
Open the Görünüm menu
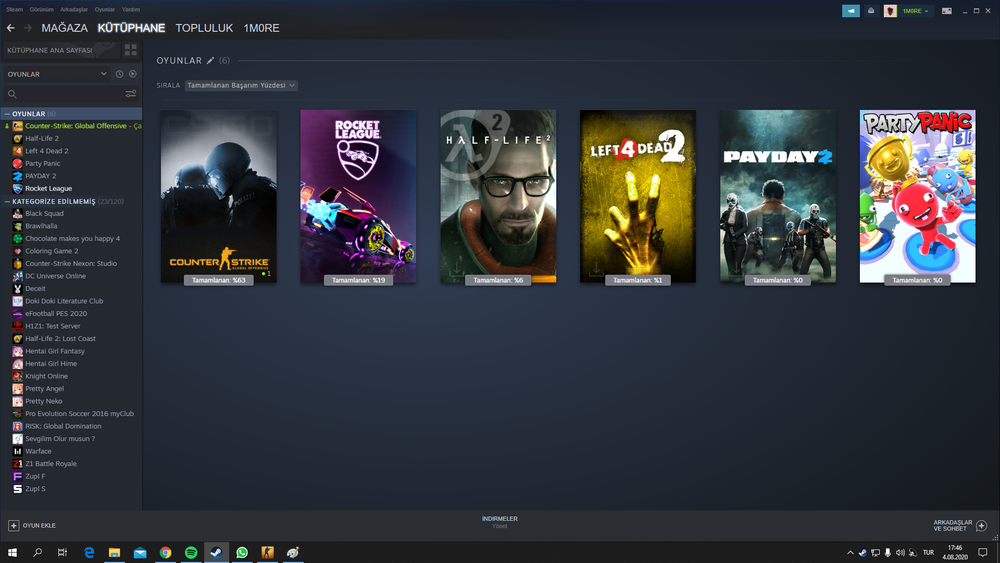41,10
